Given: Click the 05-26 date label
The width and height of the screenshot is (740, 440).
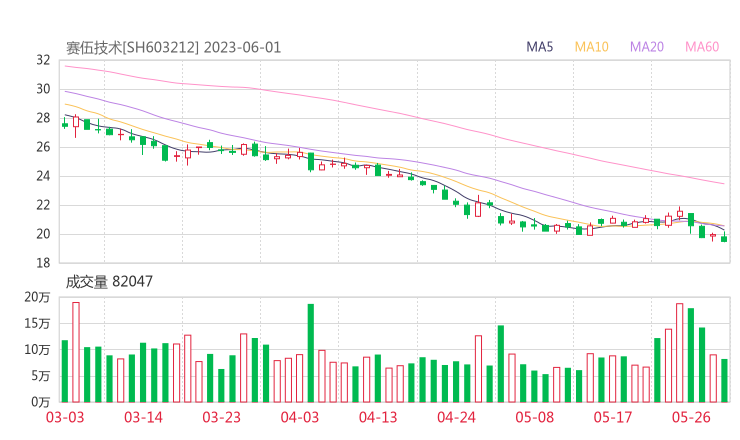Looking at the screenshot, I should pos(691,417).
